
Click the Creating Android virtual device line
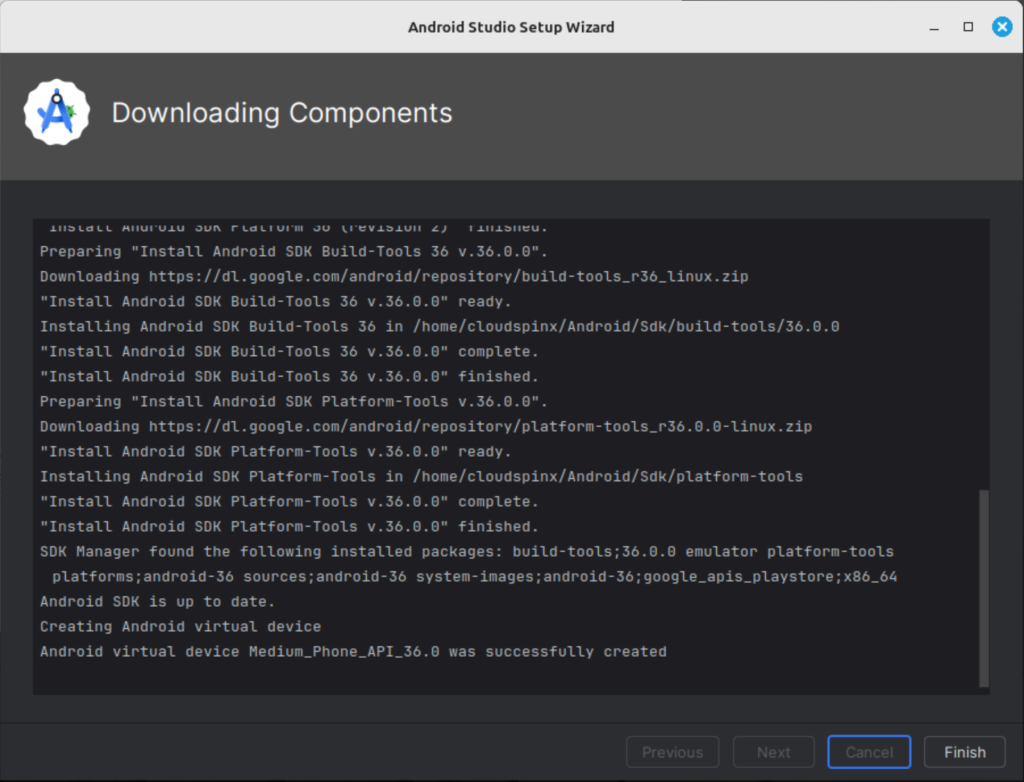[180, 626]
